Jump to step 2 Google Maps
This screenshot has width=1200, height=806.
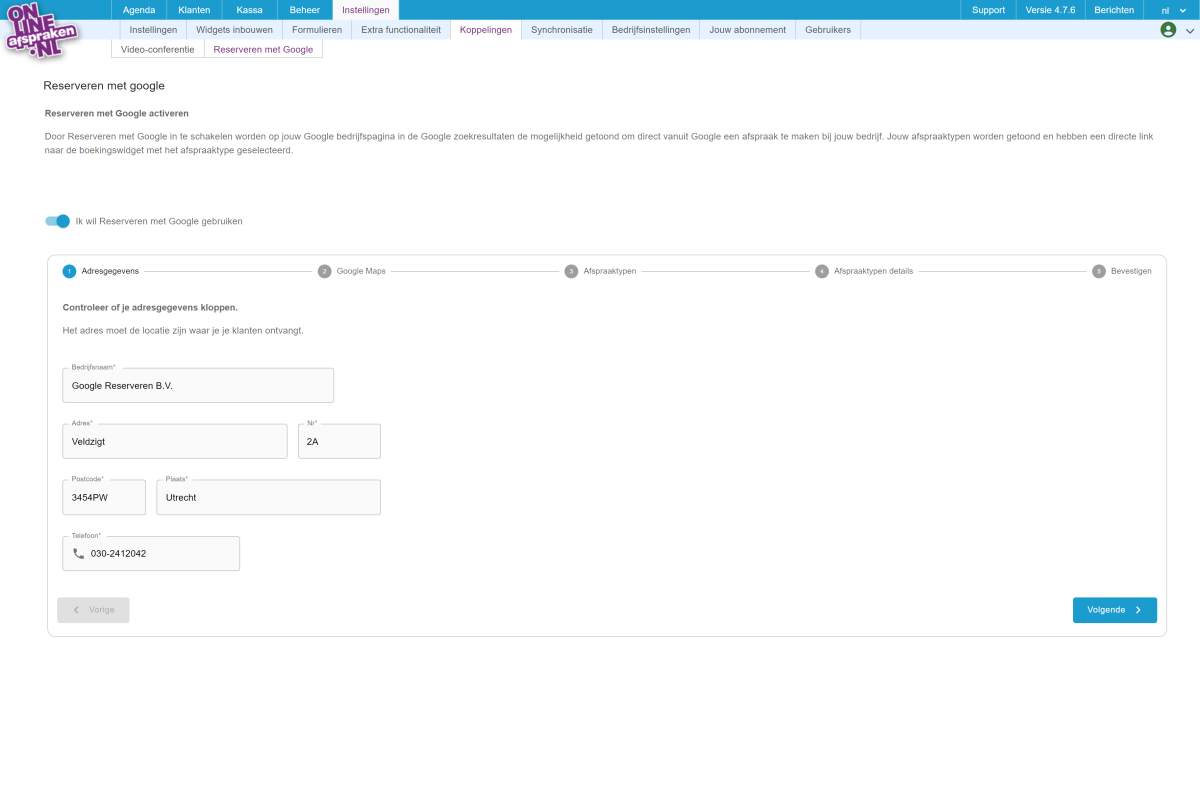tap(352, 271)
